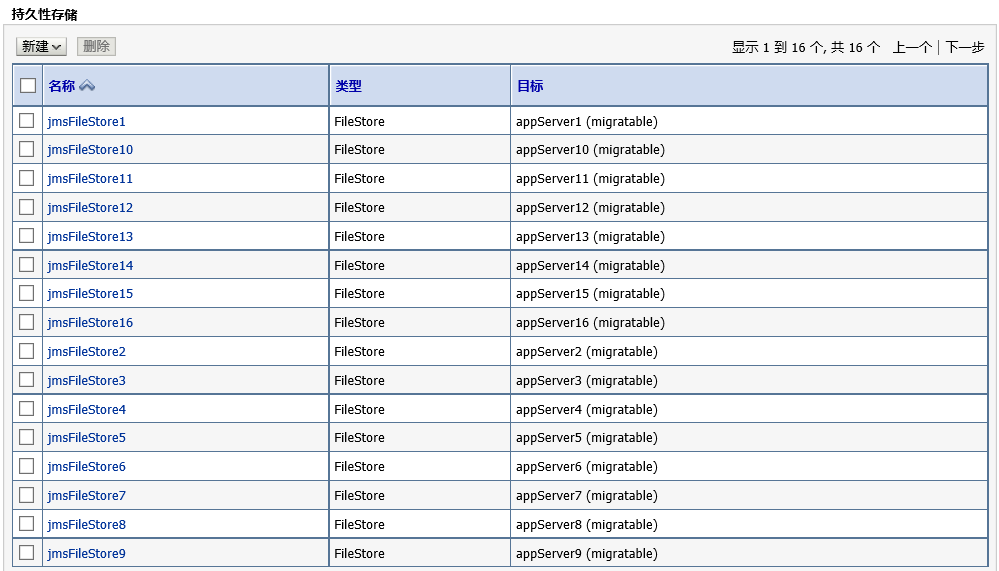Check the box for jmsFileStore16

point(27,322)
